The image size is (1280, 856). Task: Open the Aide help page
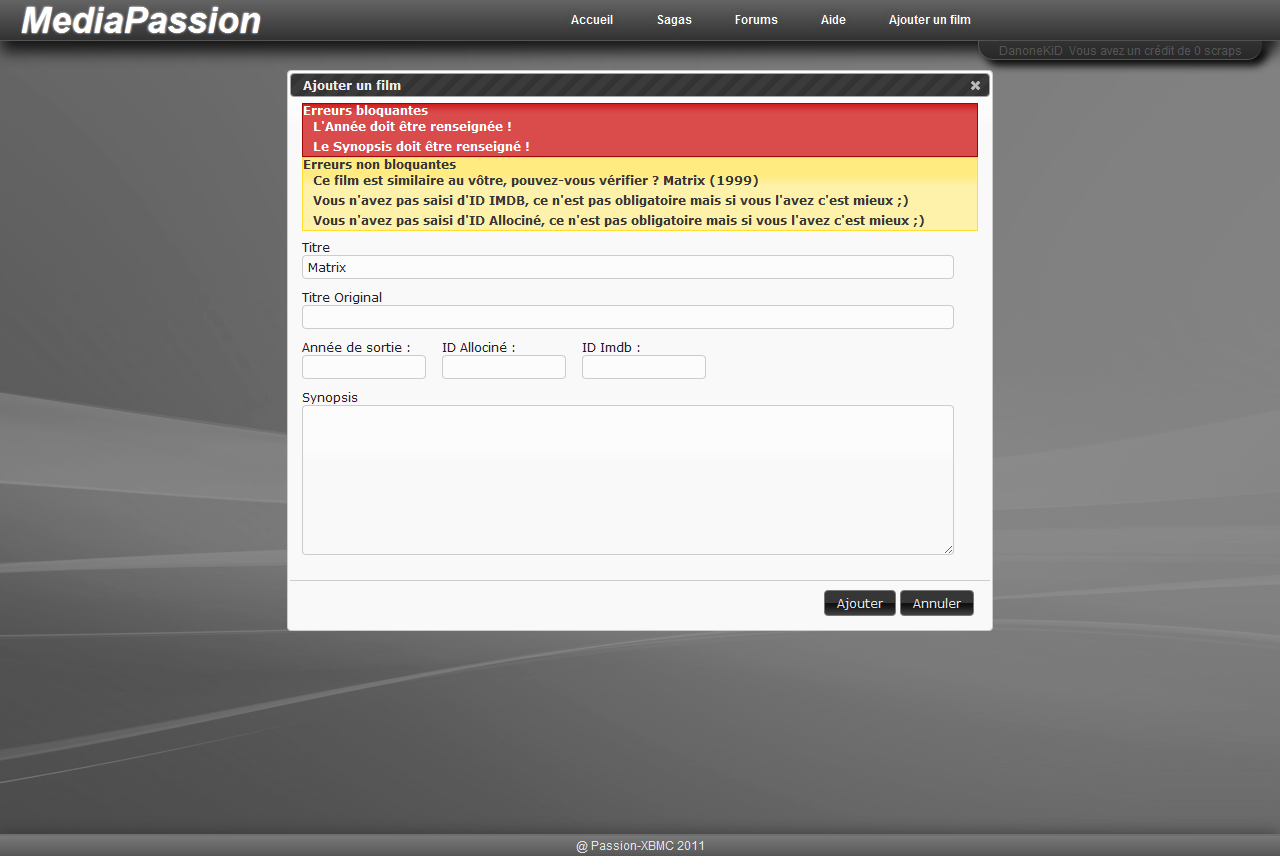(x=833, y=20)
